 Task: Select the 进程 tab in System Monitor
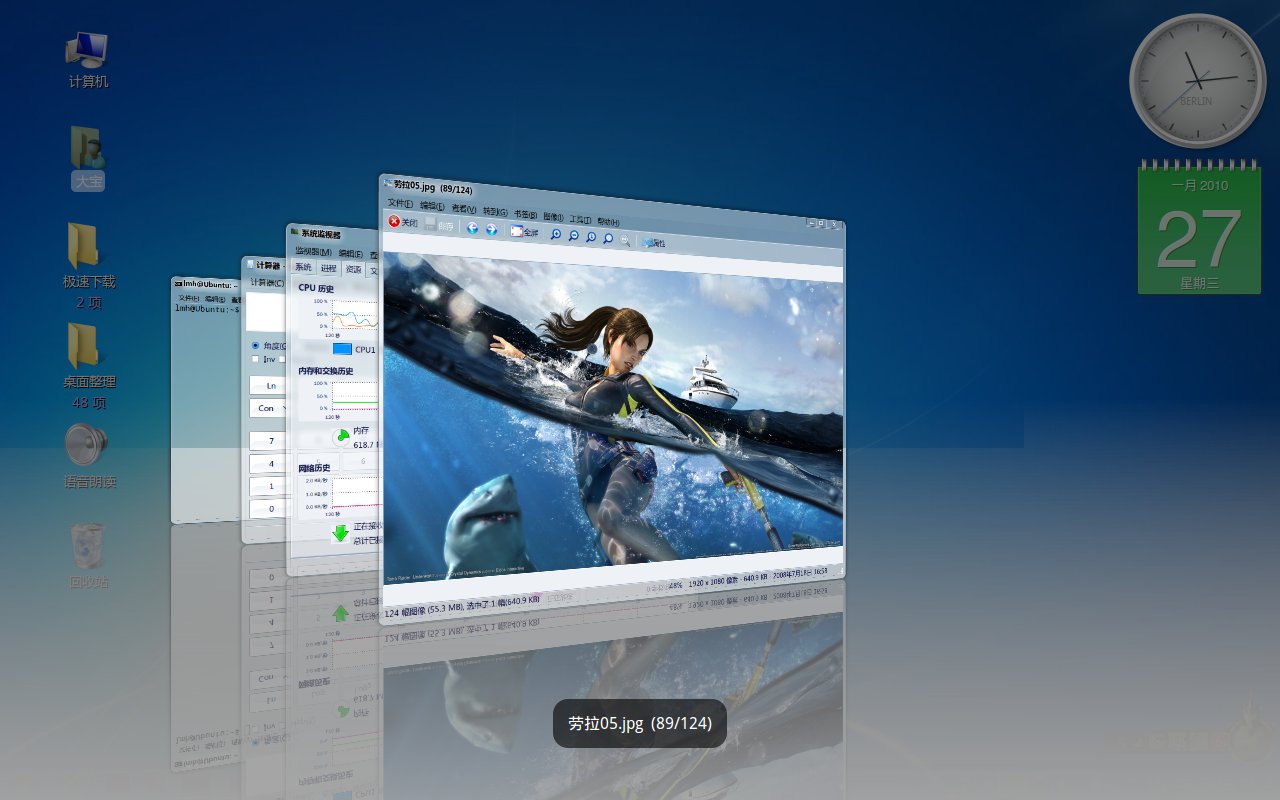pyautogui.click(x=328, y=269)
